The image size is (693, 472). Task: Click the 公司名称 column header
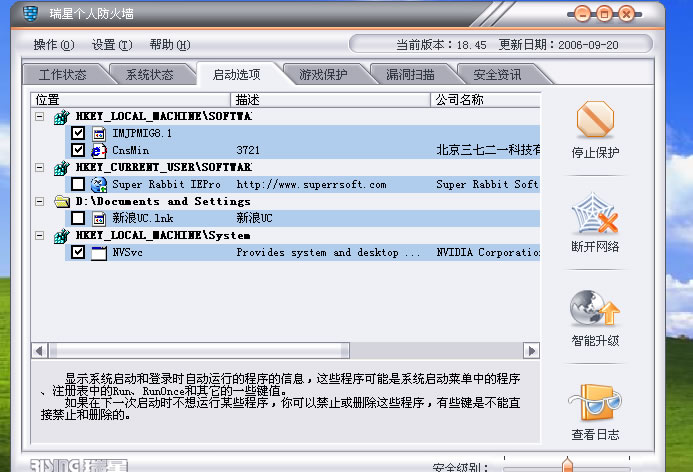click(x=485, y=100)
